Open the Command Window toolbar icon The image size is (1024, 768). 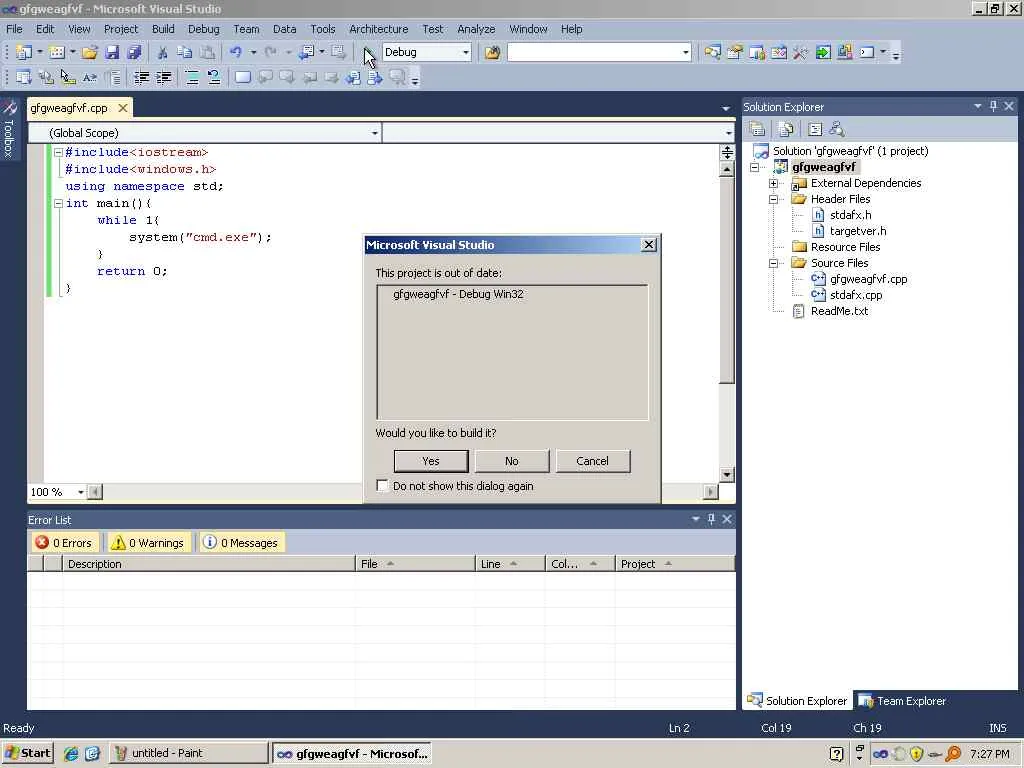[867, 52]
